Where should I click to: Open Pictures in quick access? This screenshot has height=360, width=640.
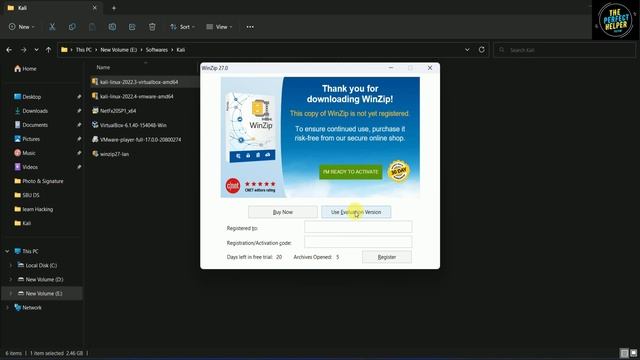click(x=27, y=139)
